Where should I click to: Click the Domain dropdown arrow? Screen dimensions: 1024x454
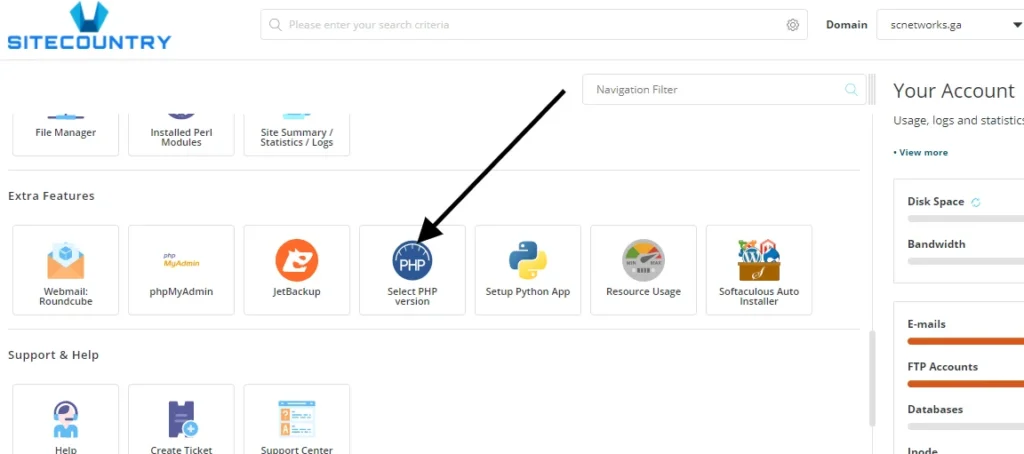tap(1017, 25)
